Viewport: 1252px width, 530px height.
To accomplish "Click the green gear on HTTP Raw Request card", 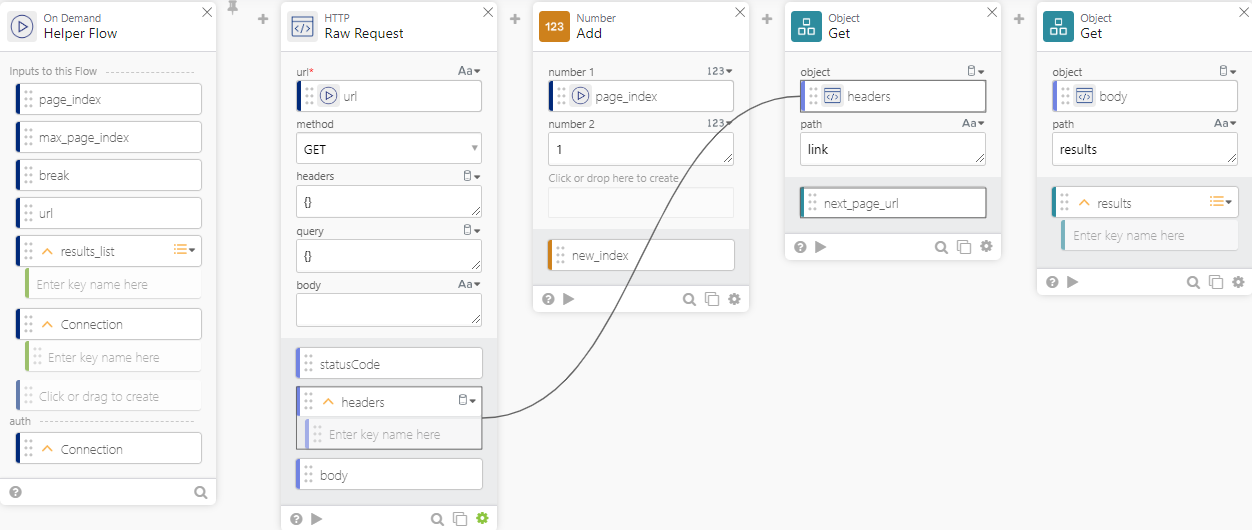I will 483,518.
